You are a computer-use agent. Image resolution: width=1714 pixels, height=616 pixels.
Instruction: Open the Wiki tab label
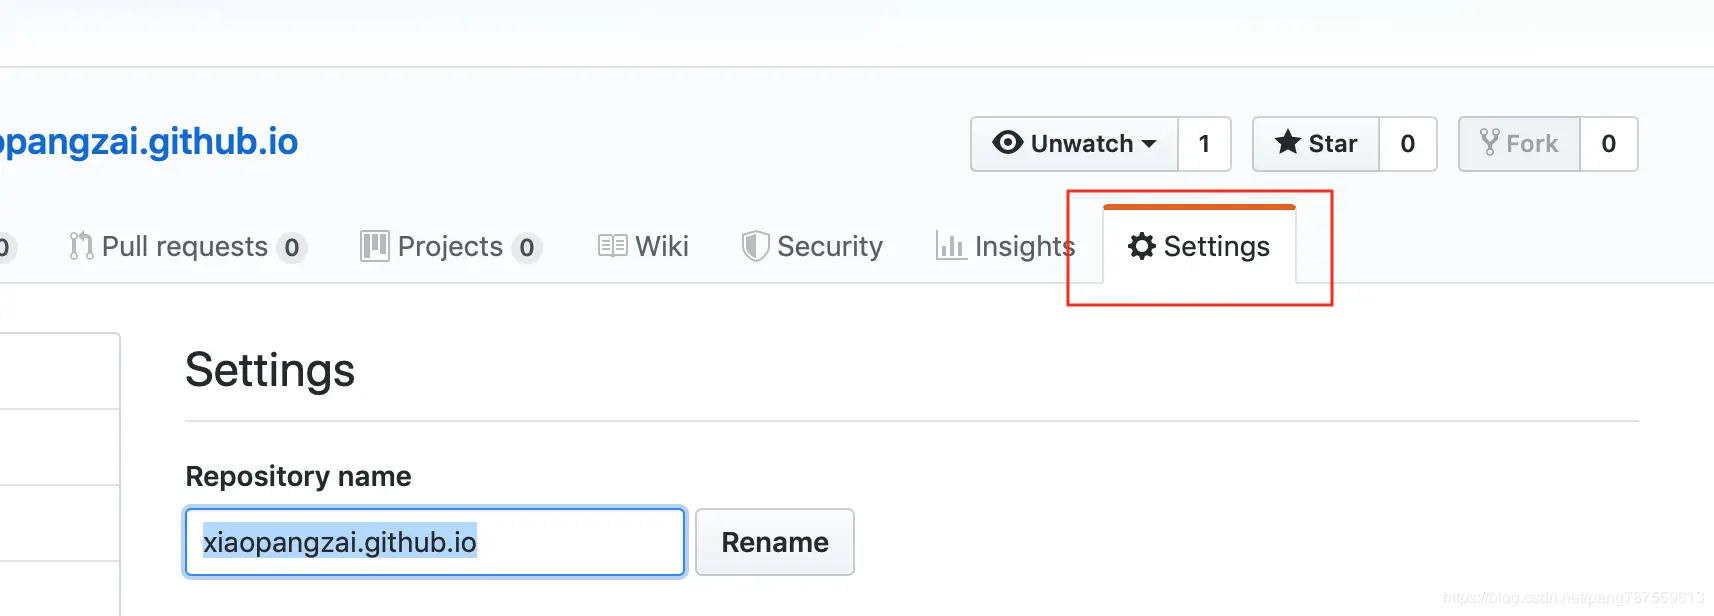tap(662, 246)
